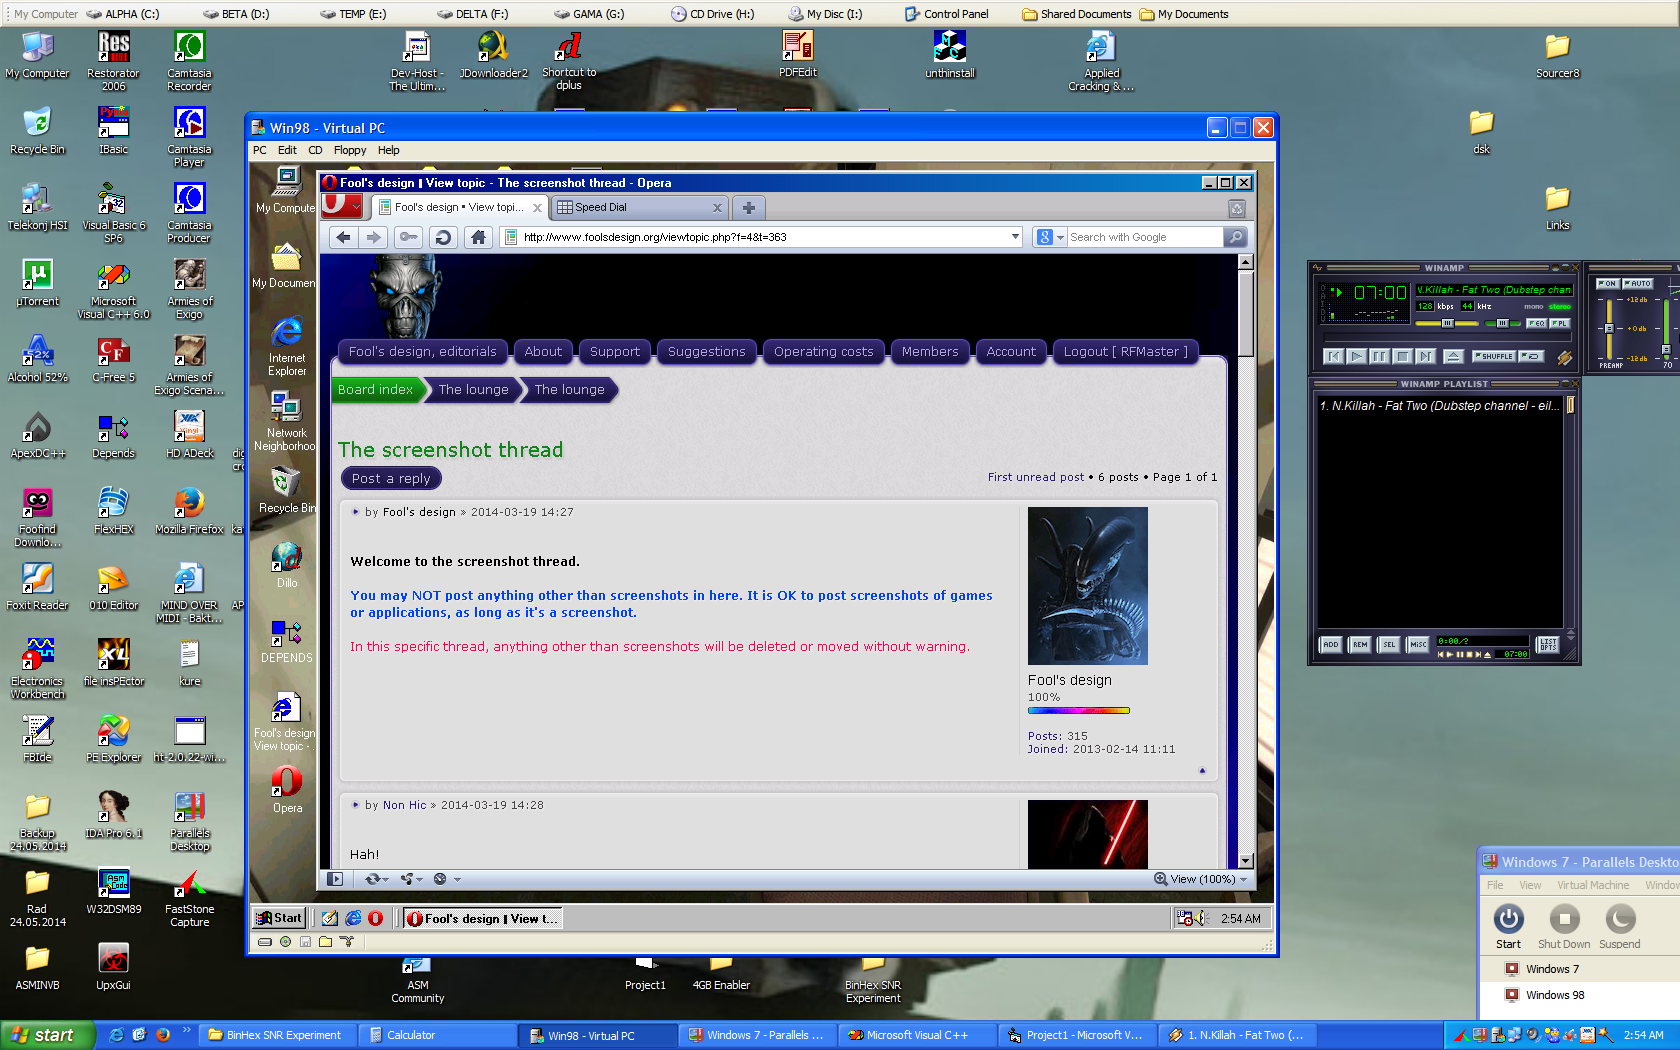Toggle Winamp PL playlist button

(x=1560, y=323)
